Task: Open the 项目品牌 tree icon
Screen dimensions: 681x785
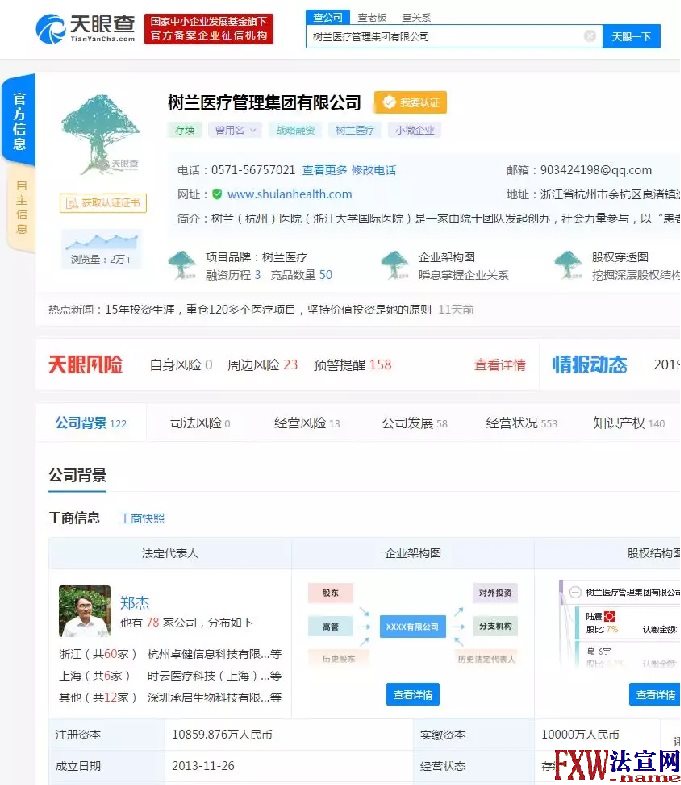Action: click(x=182, y=265)
